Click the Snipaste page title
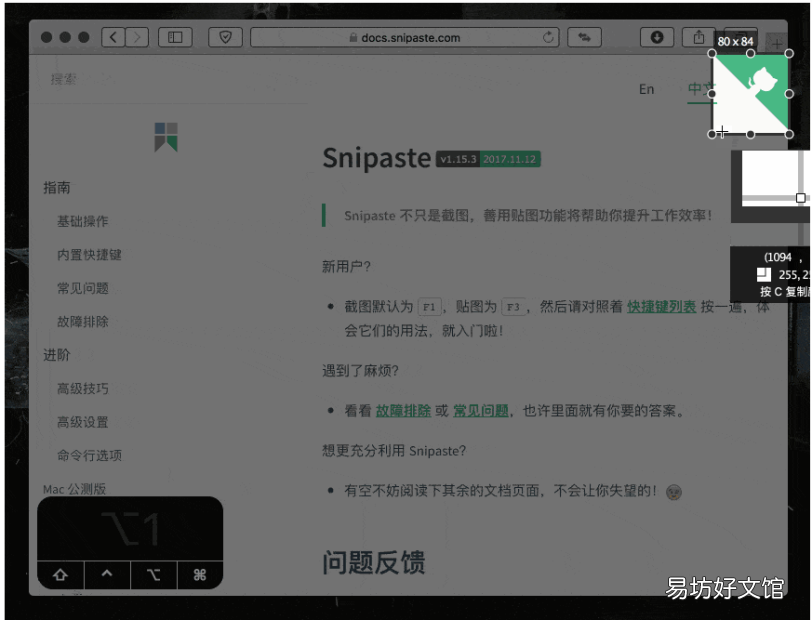Screen dimensions: 812x620 (376, 157)
